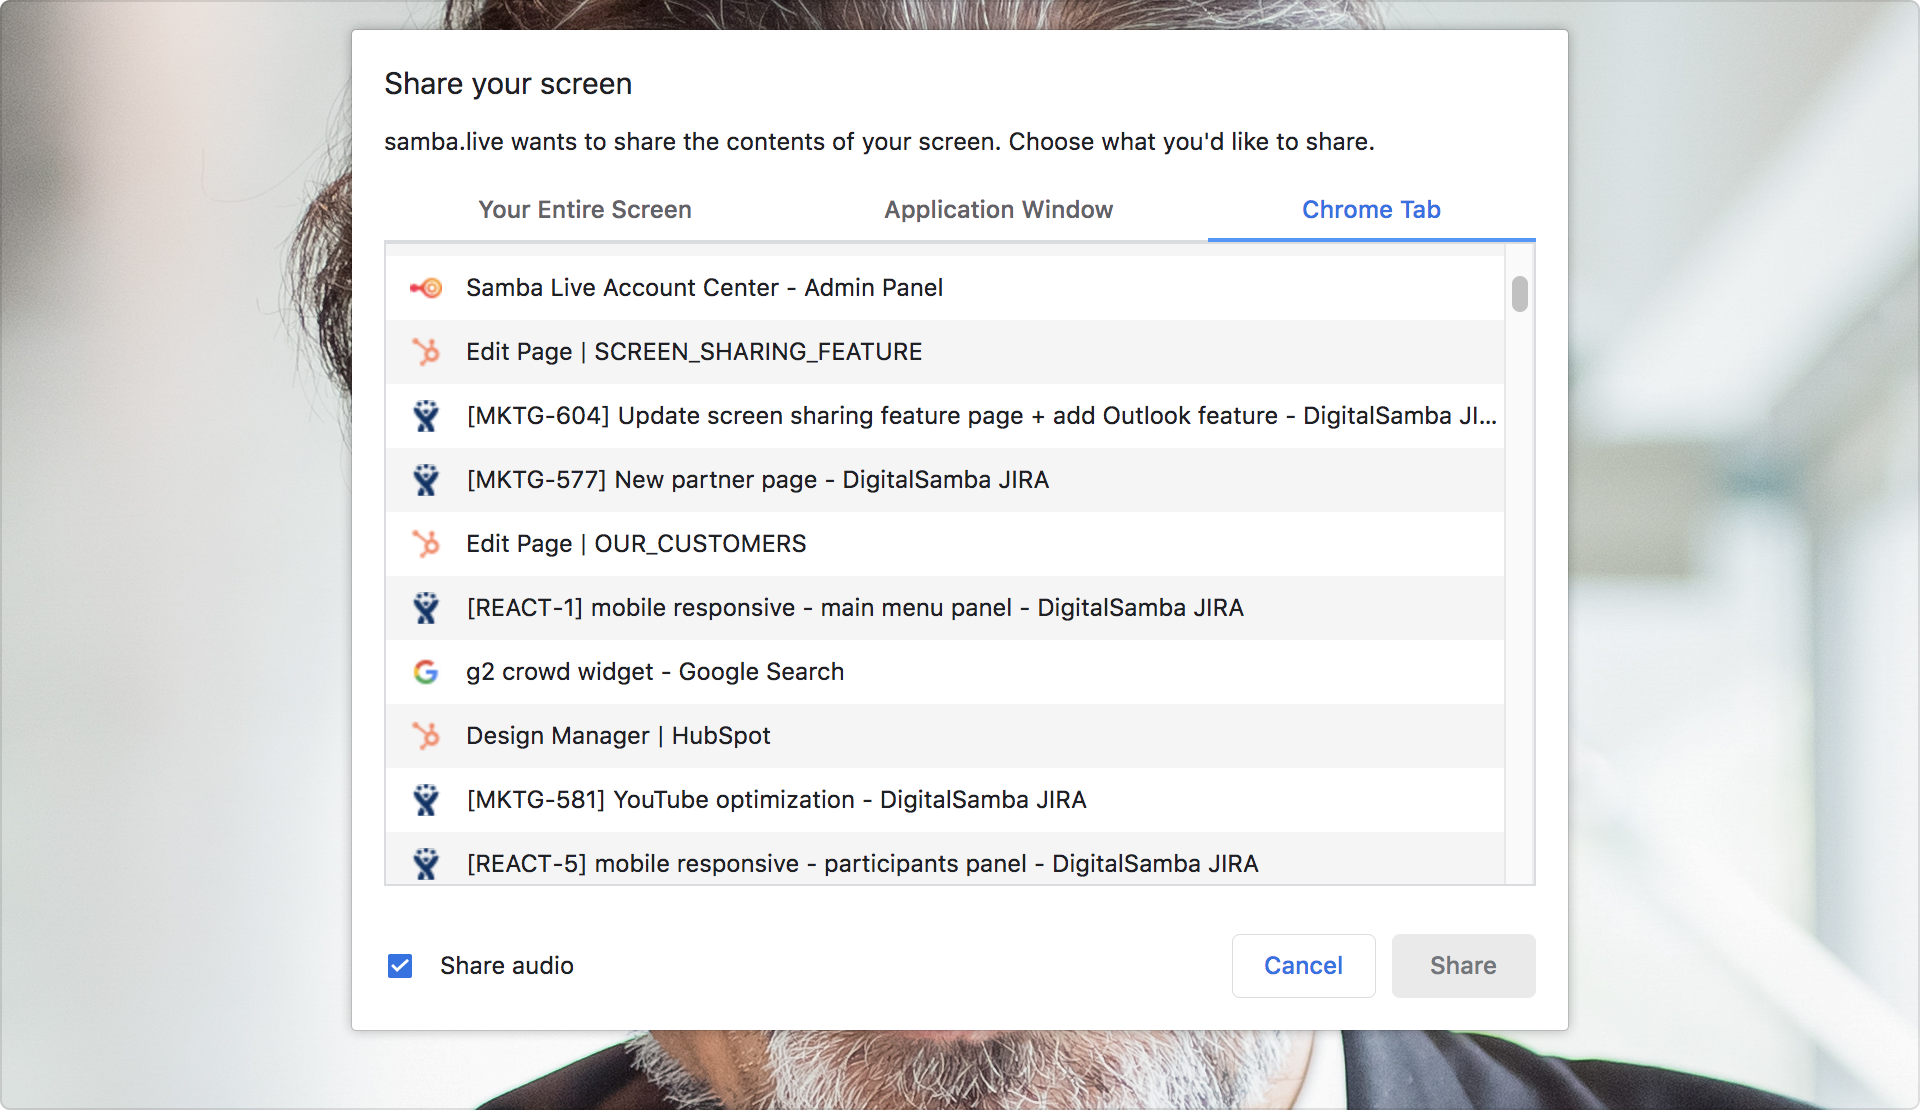Screen dimensions: 1920x1110
Task: Select Design Manager | HubSpot entry
Action: pos(945,736)
